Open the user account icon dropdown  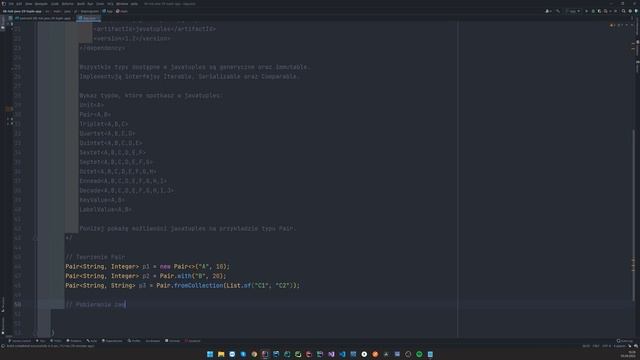click(548, 11)
